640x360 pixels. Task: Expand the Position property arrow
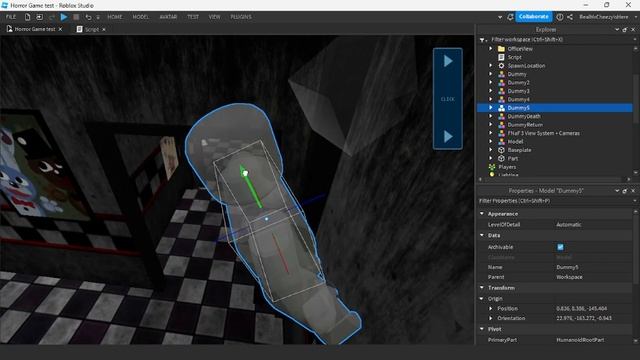(x=491, y=308)
